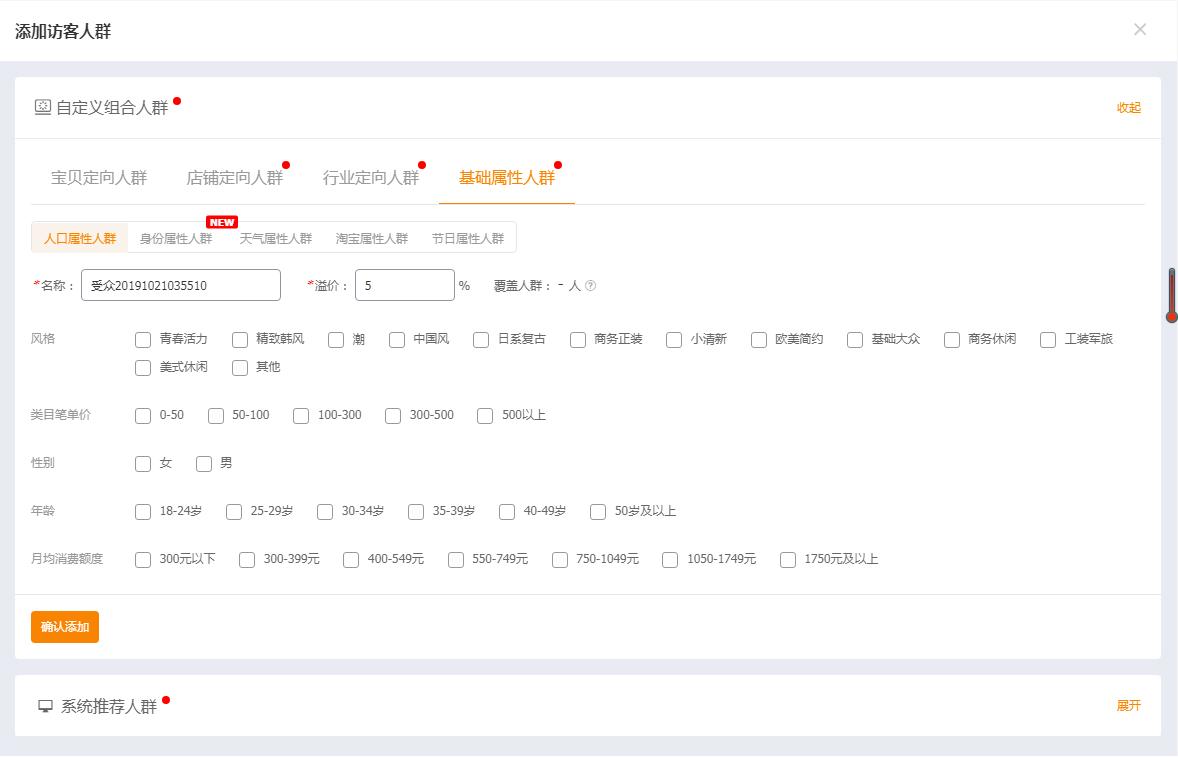The width and height of the screenshot is (1178, 757).
Task: Click the monitor icon next to 系统推荐人群
Action: [x=44, y=705]
